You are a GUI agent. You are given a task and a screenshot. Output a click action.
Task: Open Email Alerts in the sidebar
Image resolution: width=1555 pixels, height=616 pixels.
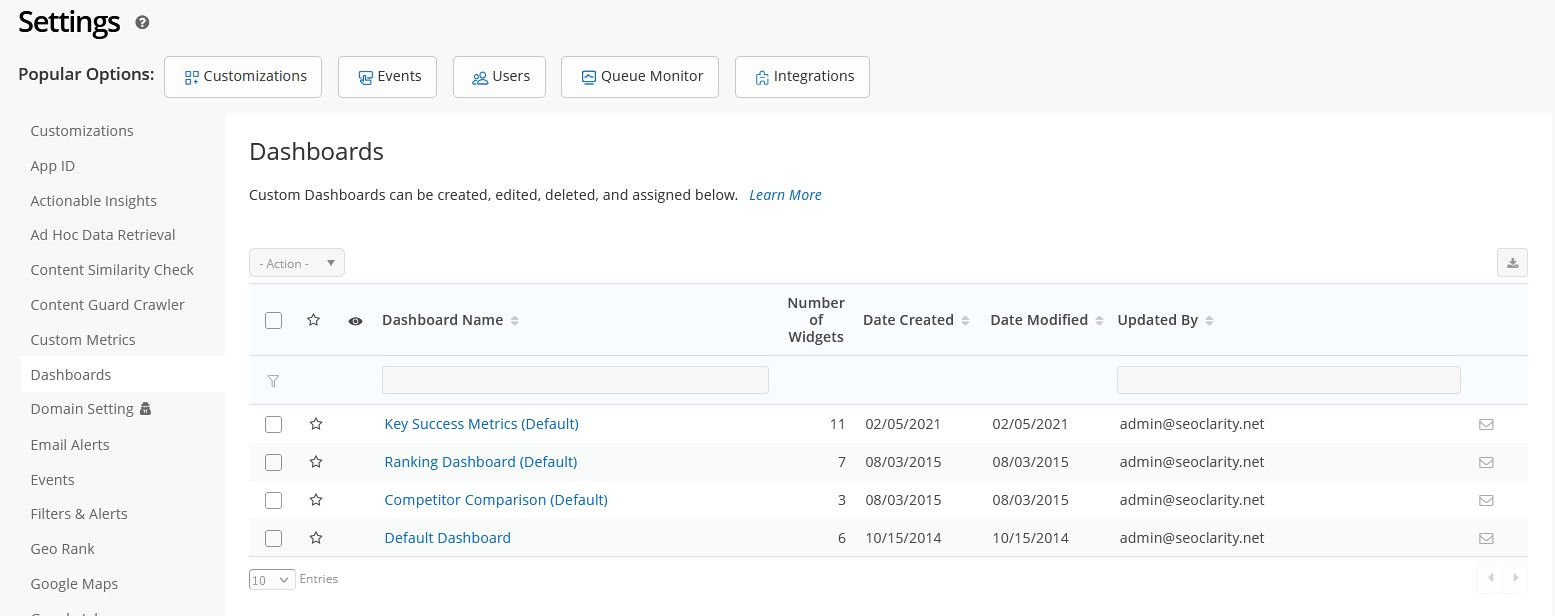[x=70, y=444]
